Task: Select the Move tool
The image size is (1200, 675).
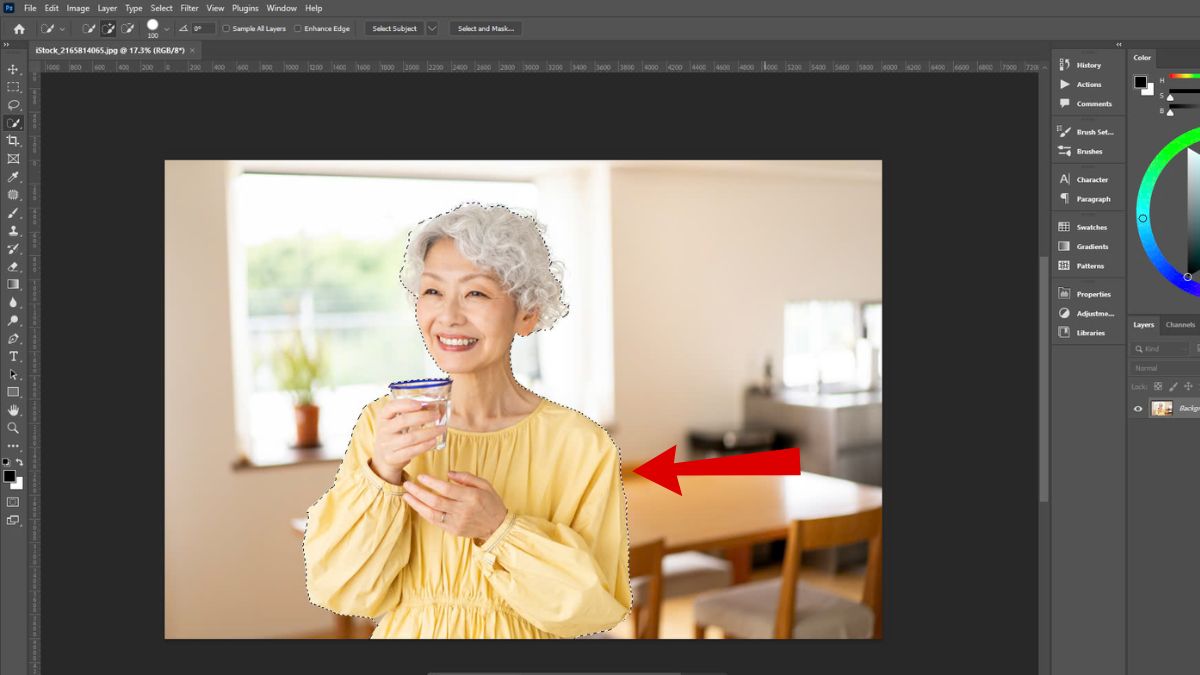Action: (13, 69)
